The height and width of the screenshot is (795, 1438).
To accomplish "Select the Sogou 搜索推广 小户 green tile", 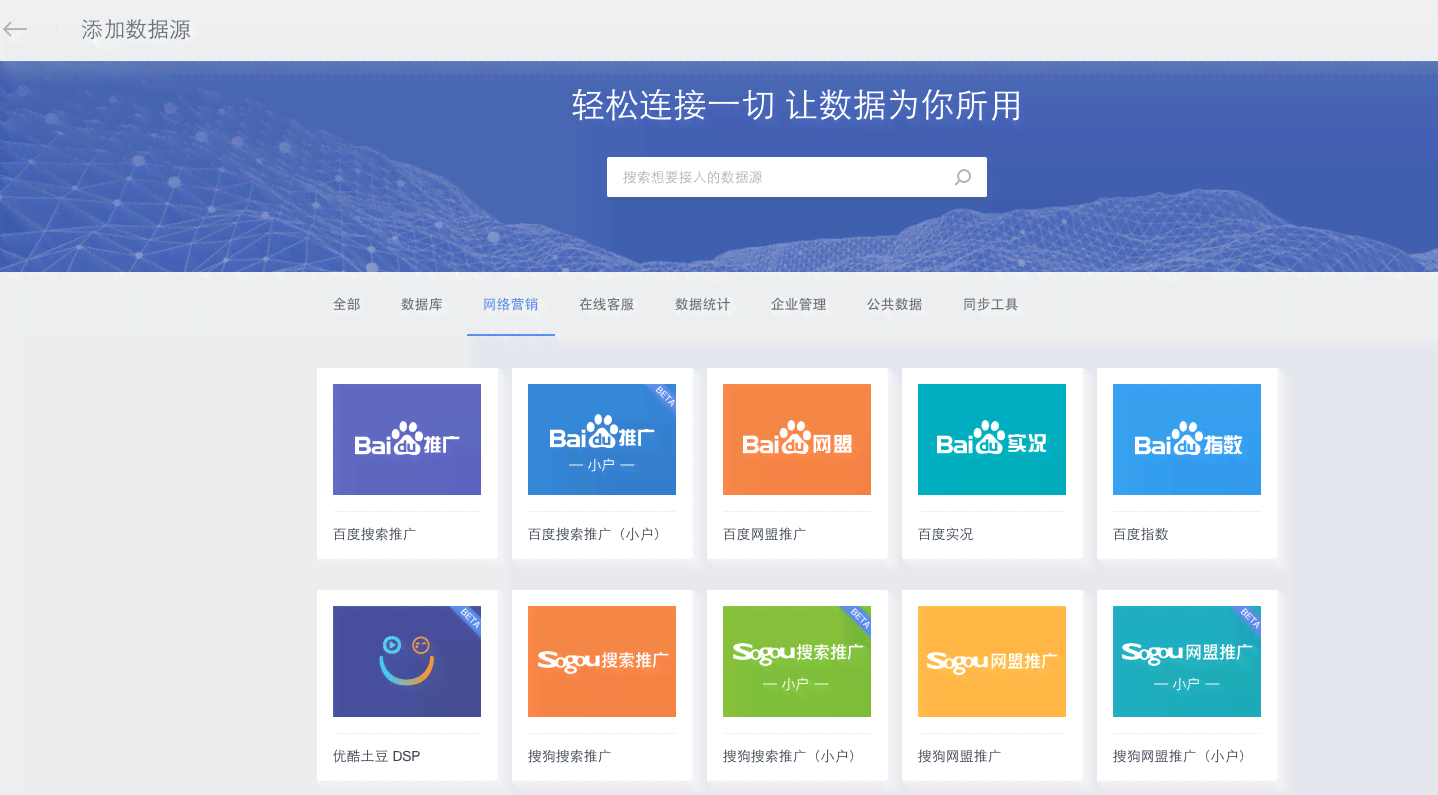I will click(x=797, y=661).
